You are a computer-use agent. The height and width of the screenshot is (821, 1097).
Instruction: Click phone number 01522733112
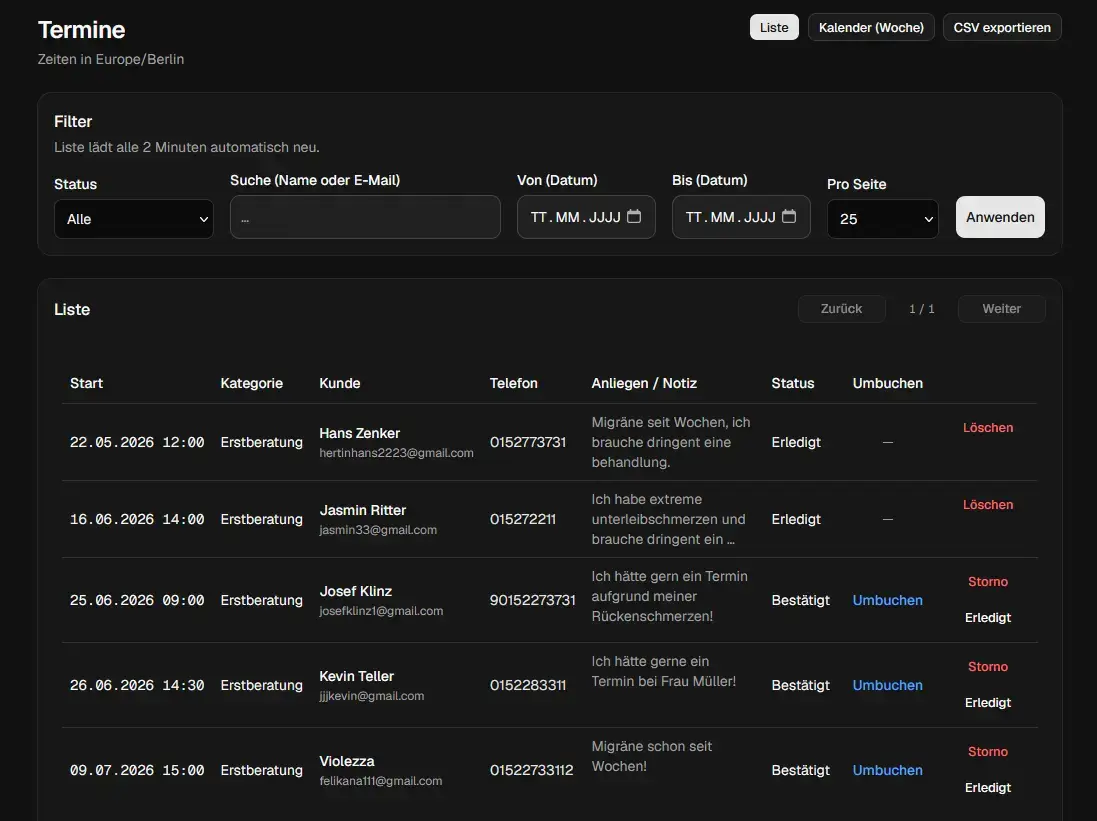pyautogui.click(x=531, y=770)
